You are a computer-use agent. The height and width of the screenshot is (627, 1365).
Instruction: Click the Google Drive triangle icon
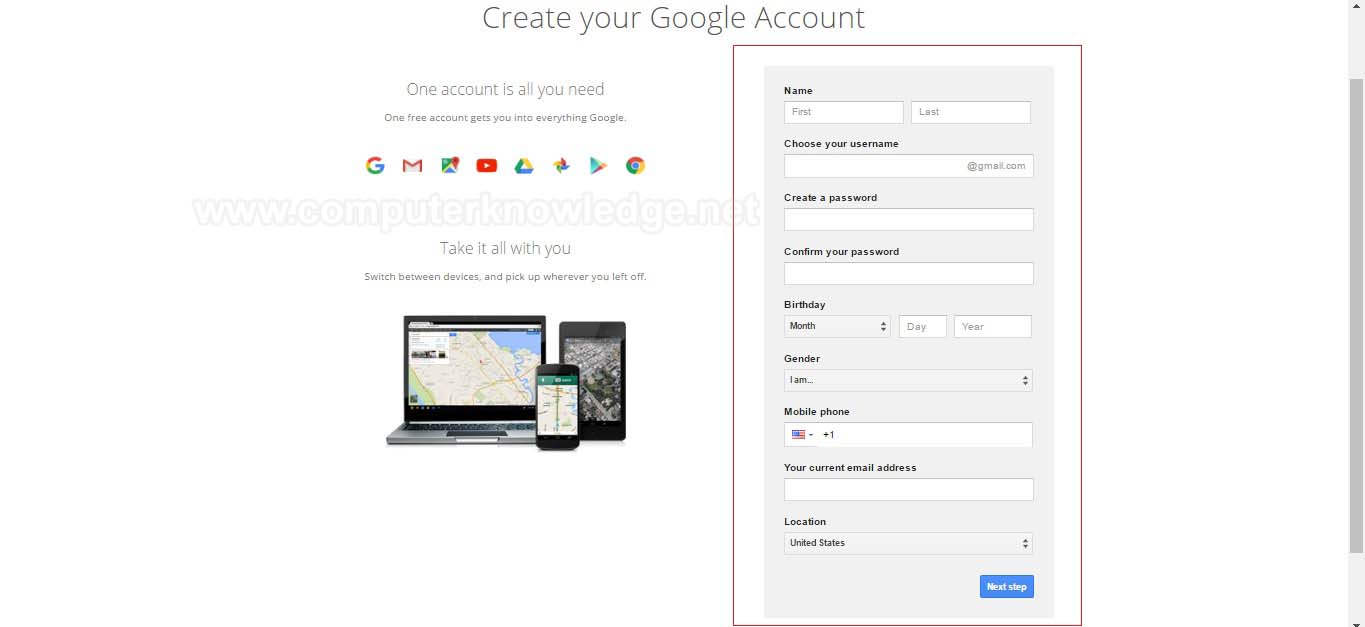[524, 166]
